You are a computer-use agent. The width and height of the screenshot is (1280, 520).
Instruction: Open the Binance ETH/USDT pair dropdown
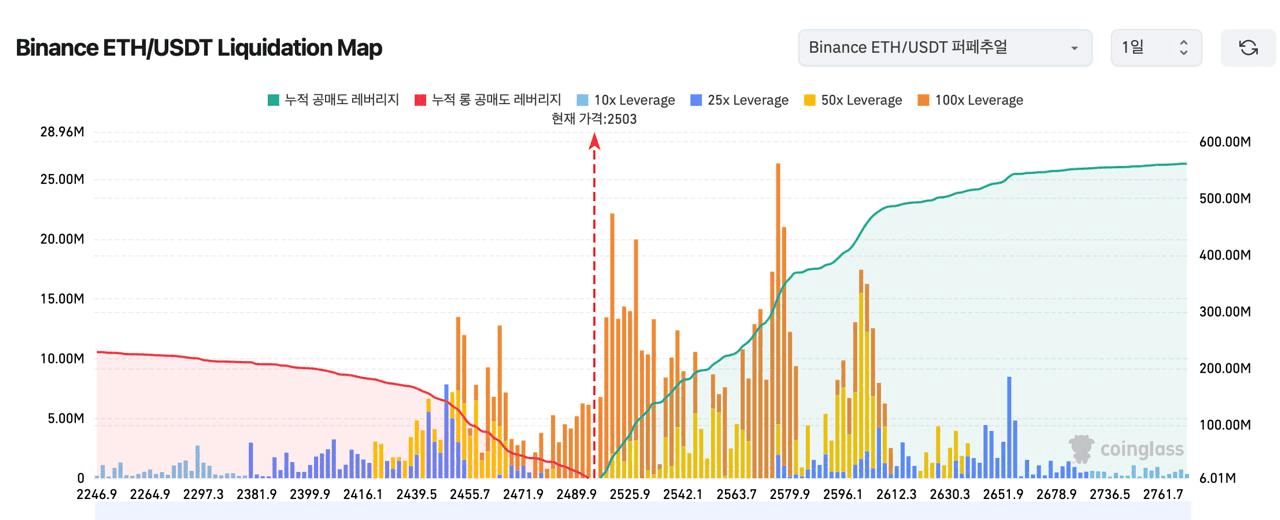click(944, 48)
